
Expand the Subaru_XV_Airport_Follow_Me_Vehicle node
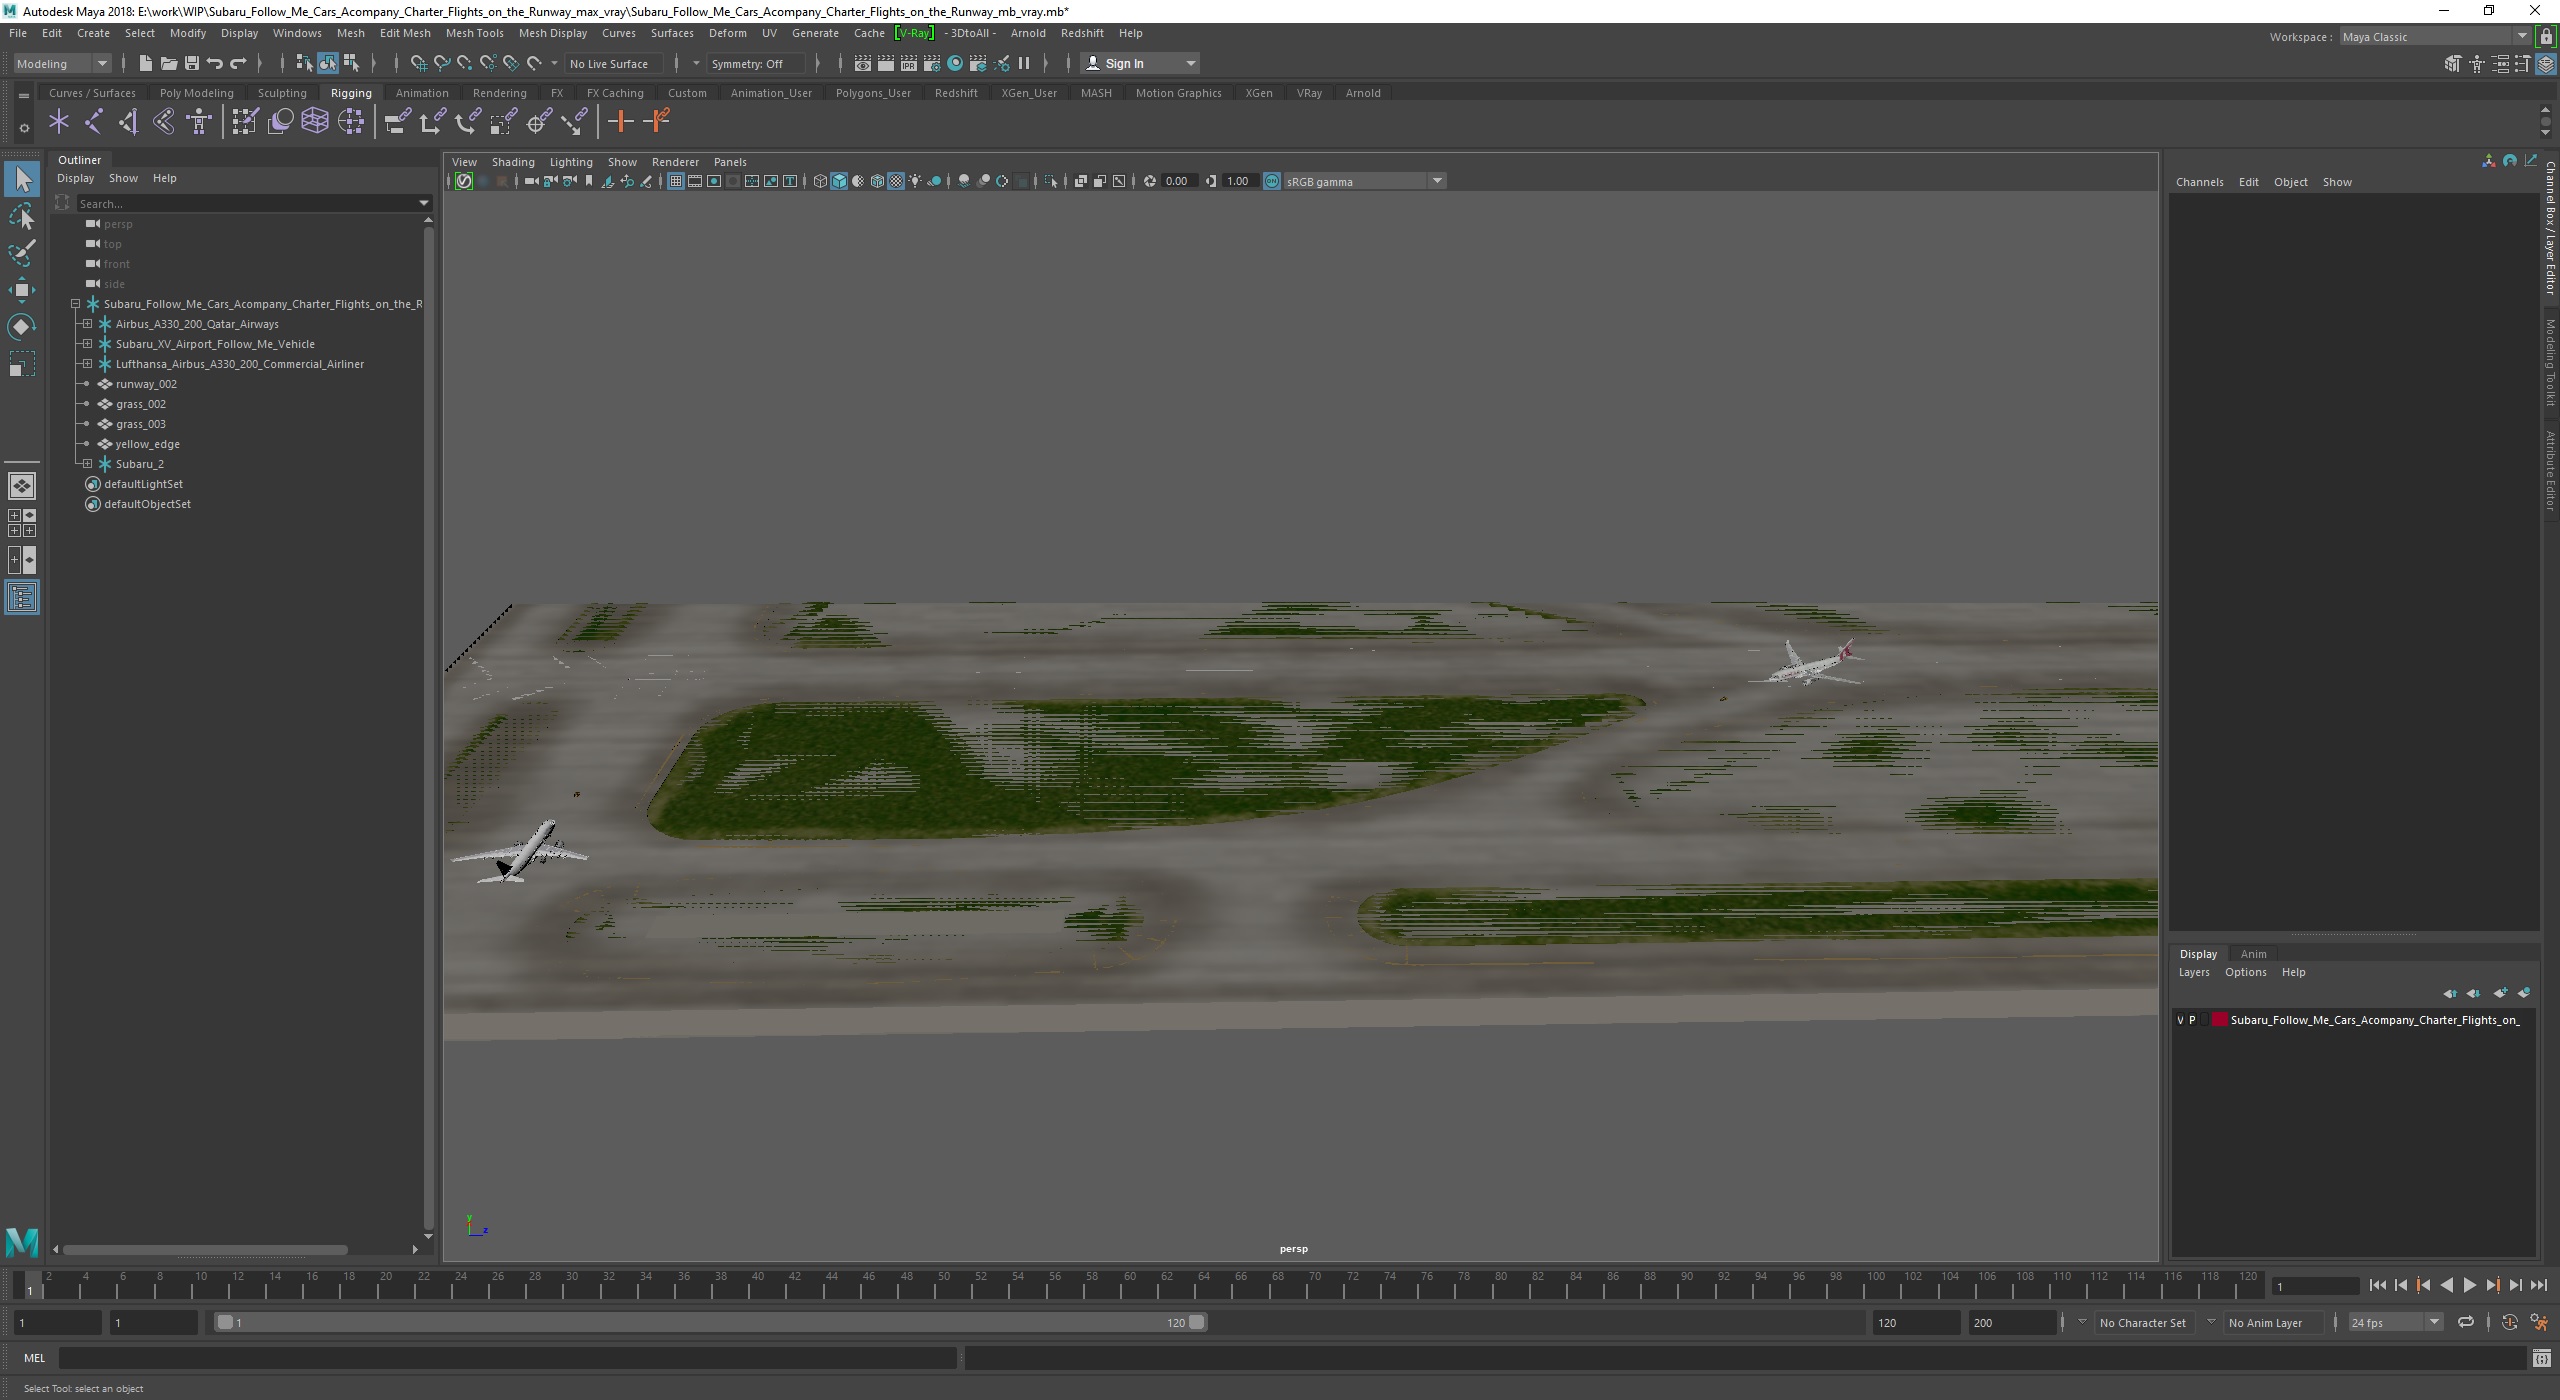click(x=88, y=344)
